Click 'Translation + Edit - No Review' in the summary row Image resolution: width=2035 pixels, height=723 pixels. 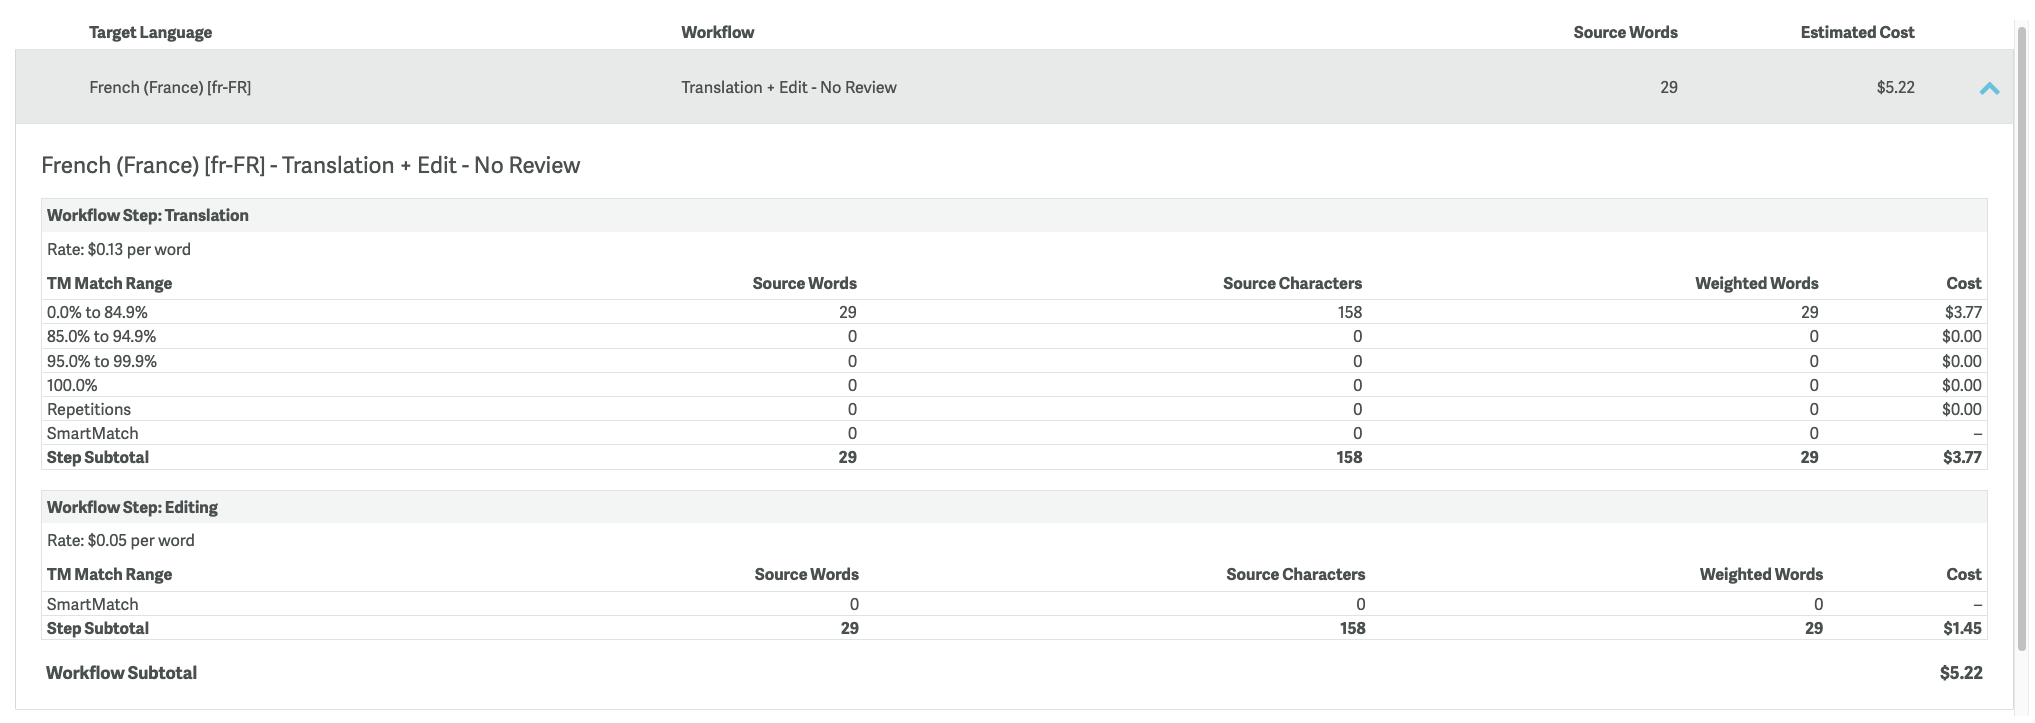pos(788,87)
